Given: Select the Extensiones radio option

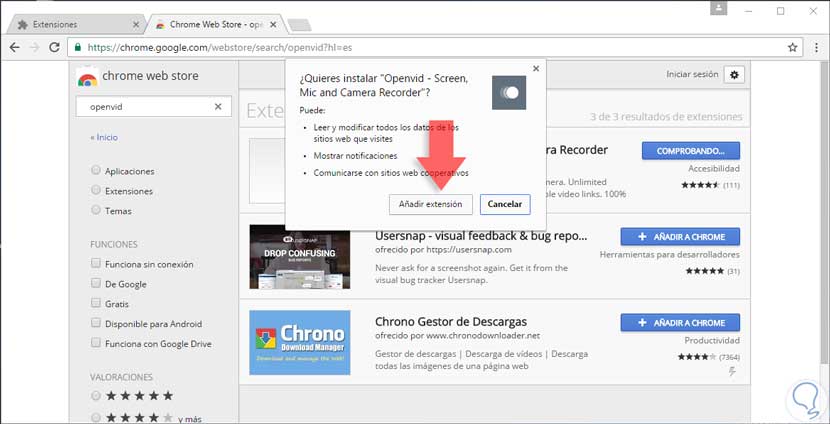Looking at the screenshot, I should click(96, 190).
